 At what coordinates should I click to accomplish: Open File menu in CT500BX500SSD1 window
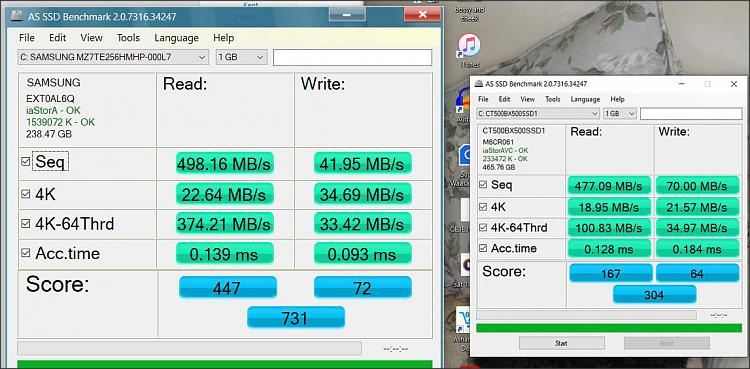point(484,99)
